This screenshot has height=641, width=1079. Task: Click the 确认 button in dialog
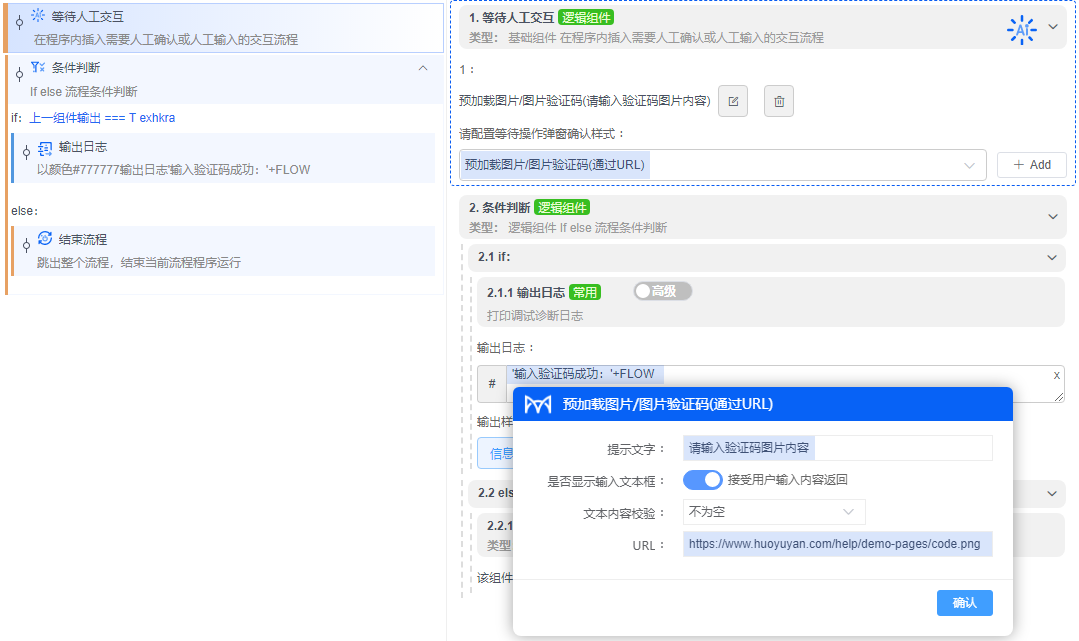[x=964, y=603]
